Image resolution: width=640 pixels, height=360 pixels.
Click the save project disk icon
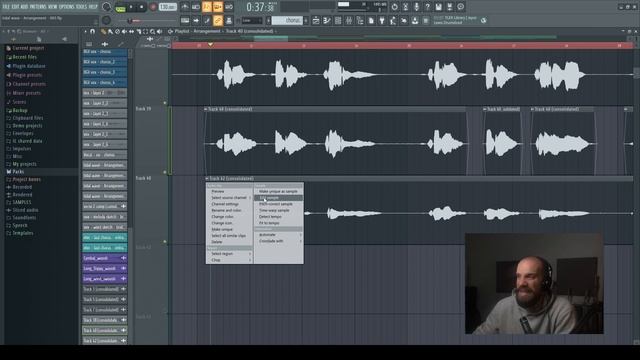click(438, 7)
